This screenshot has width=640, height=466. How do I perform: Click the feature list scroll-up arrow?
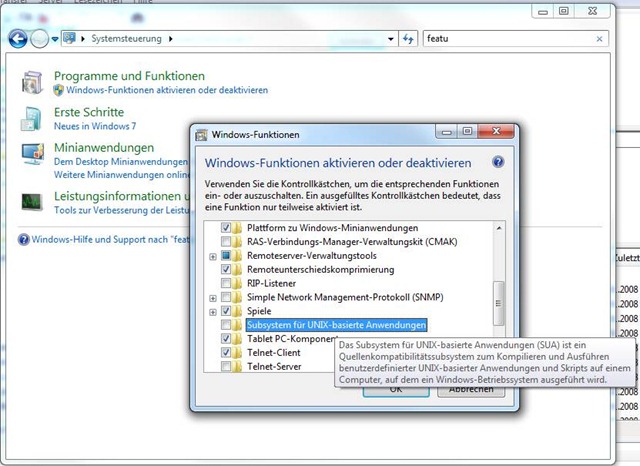point(499,228)
